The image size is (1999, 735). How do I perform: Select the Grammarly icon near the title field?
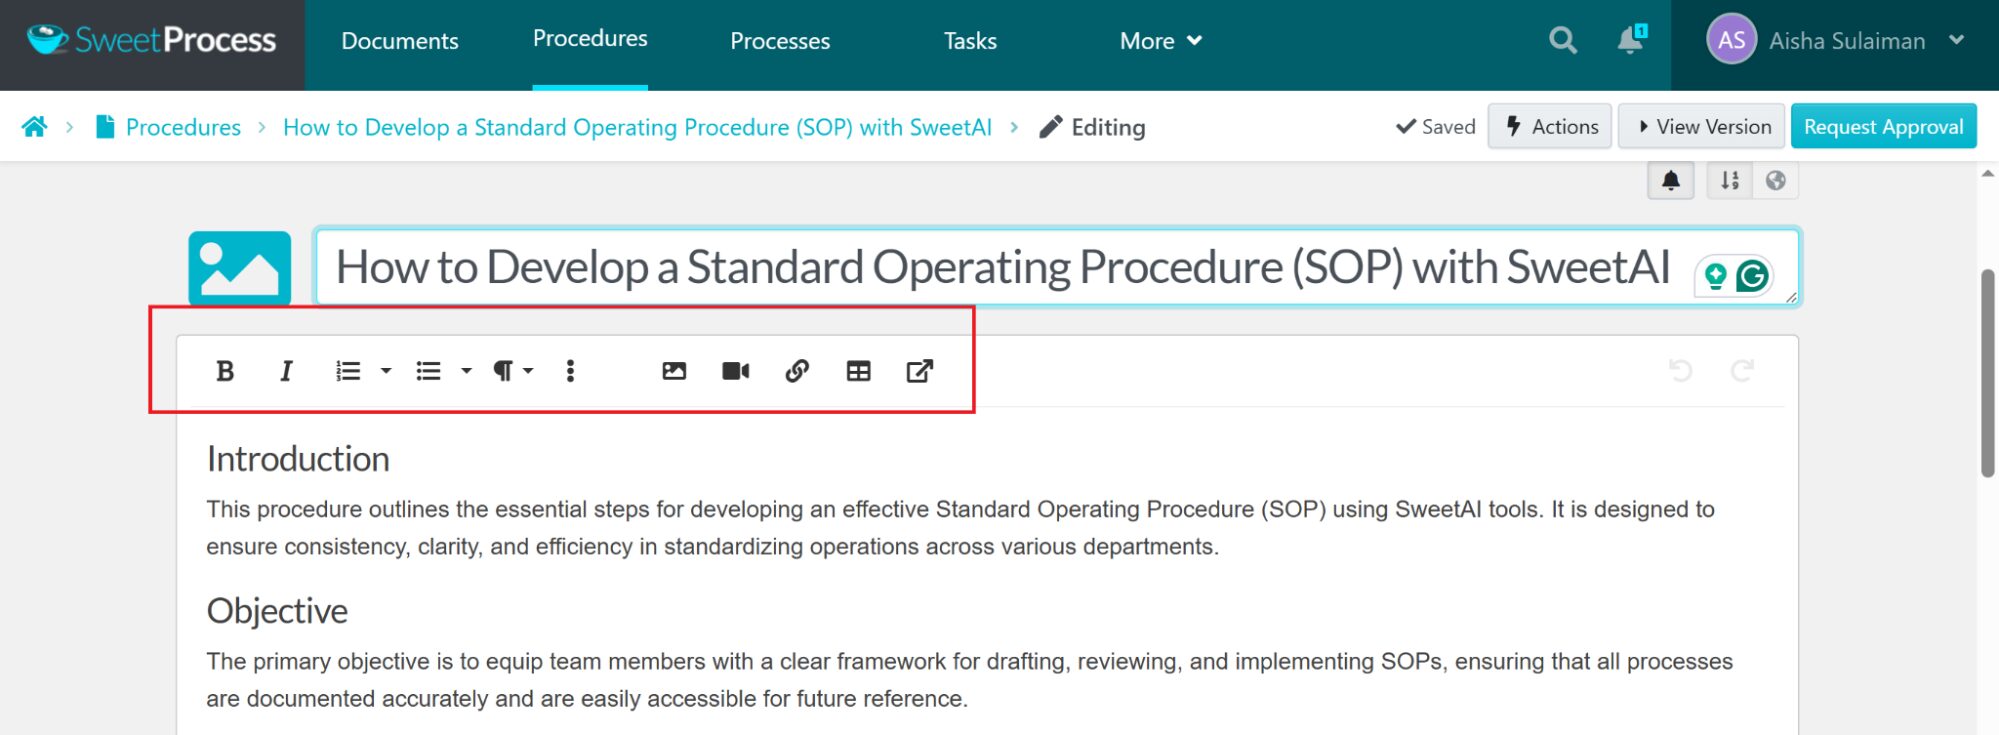tap(1750, 277)
